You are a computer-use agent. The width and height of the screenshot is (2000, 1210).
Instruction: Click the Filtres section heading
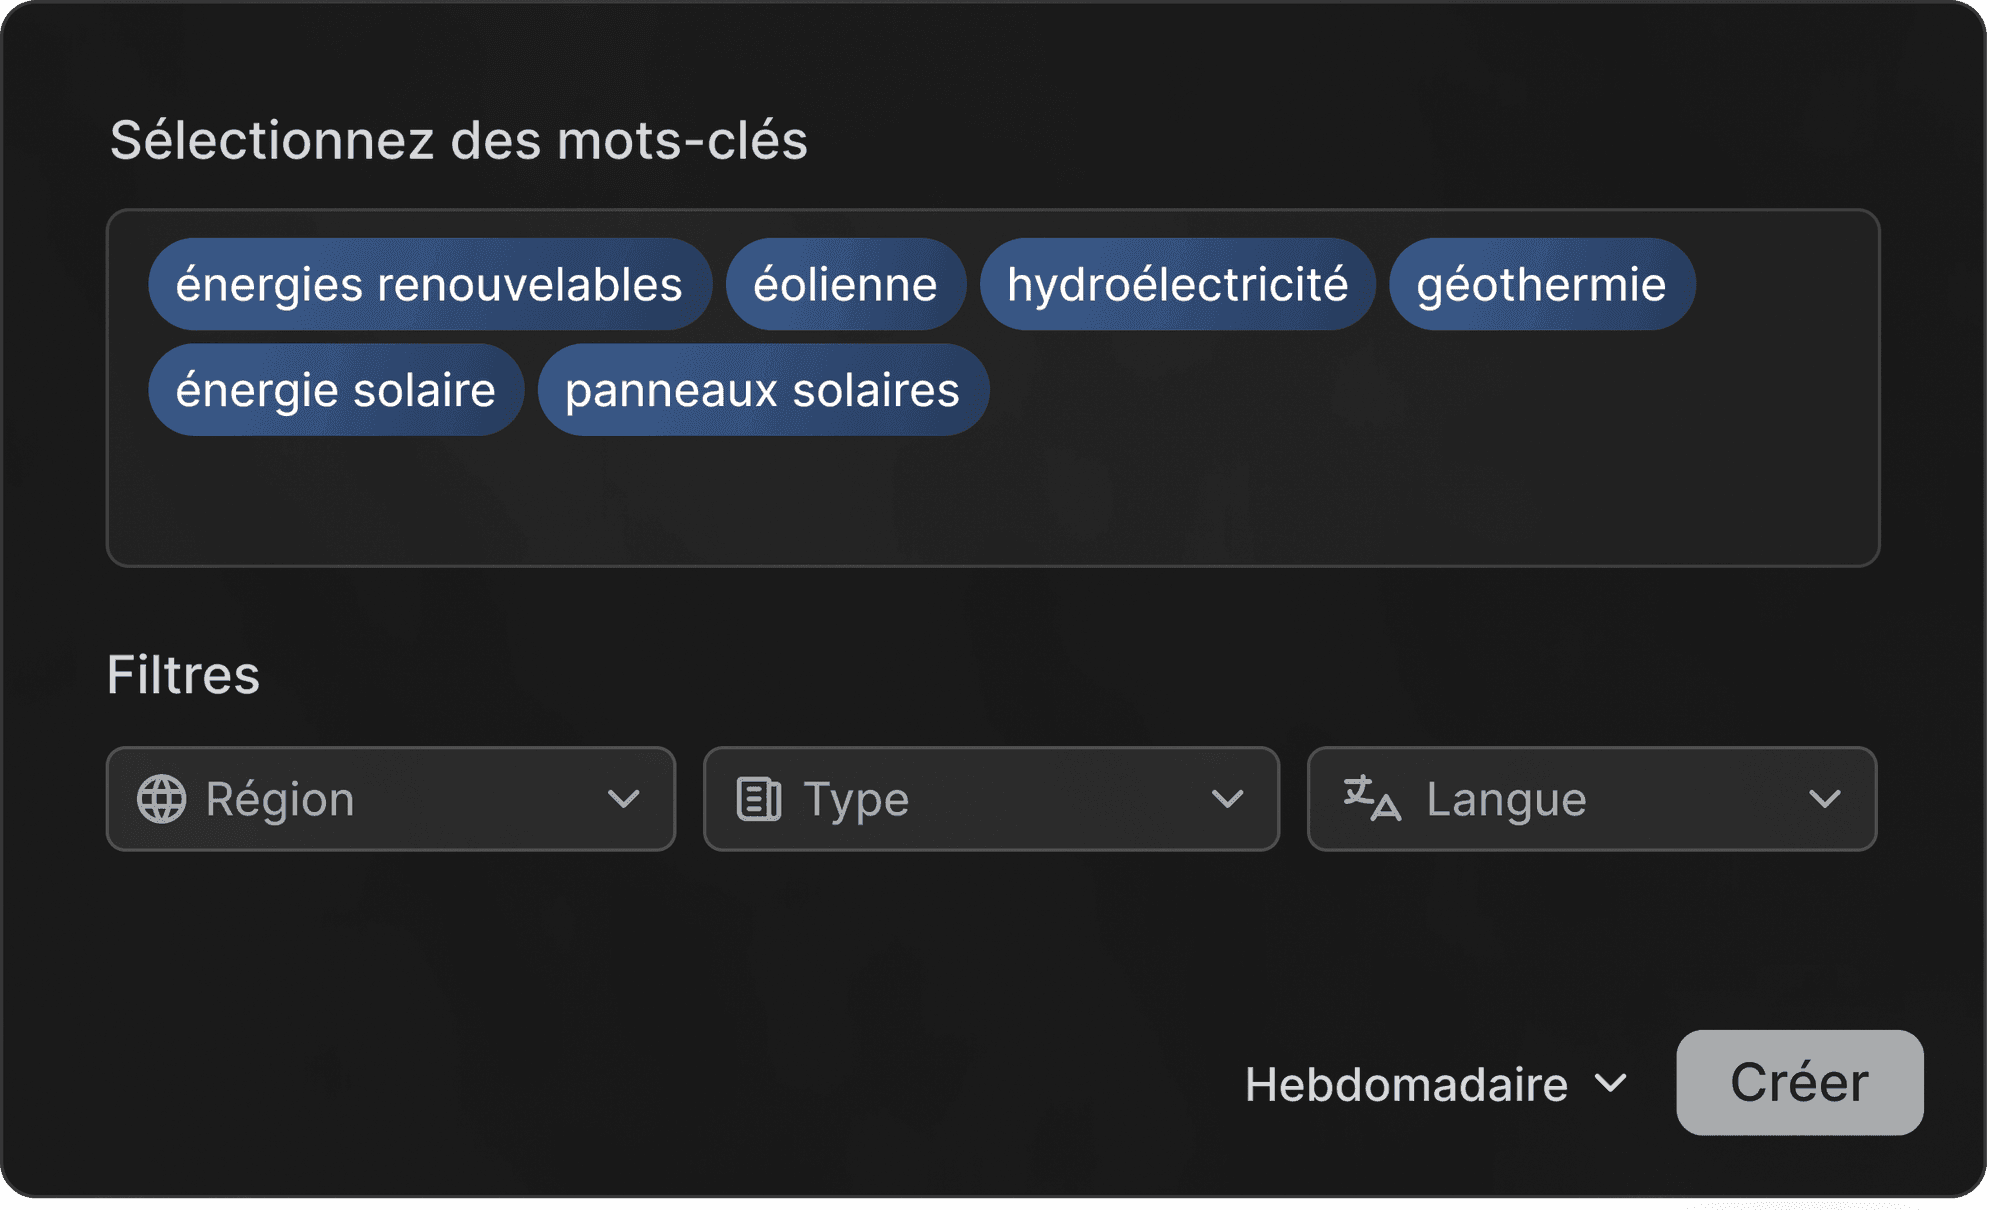183,674
